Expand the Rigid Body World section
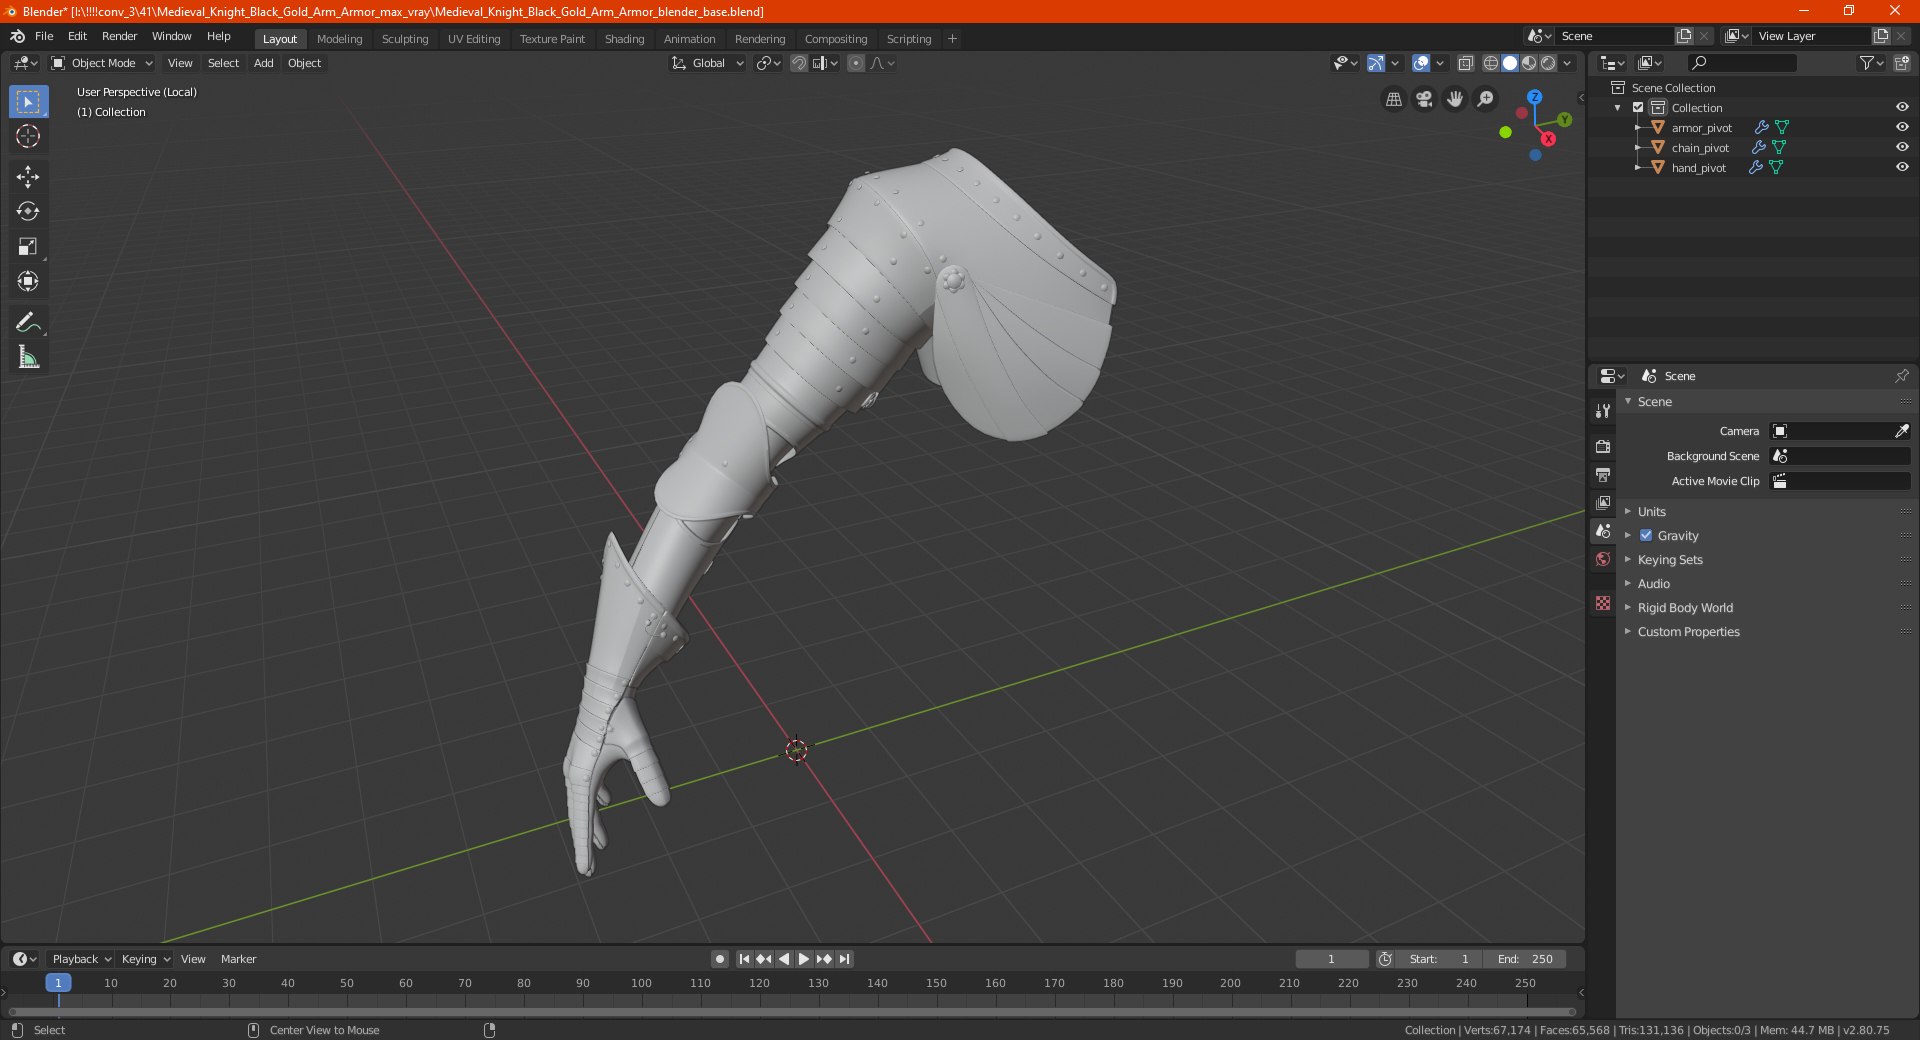Viewport: 1920px width, 1040px height. [1684, 608]
